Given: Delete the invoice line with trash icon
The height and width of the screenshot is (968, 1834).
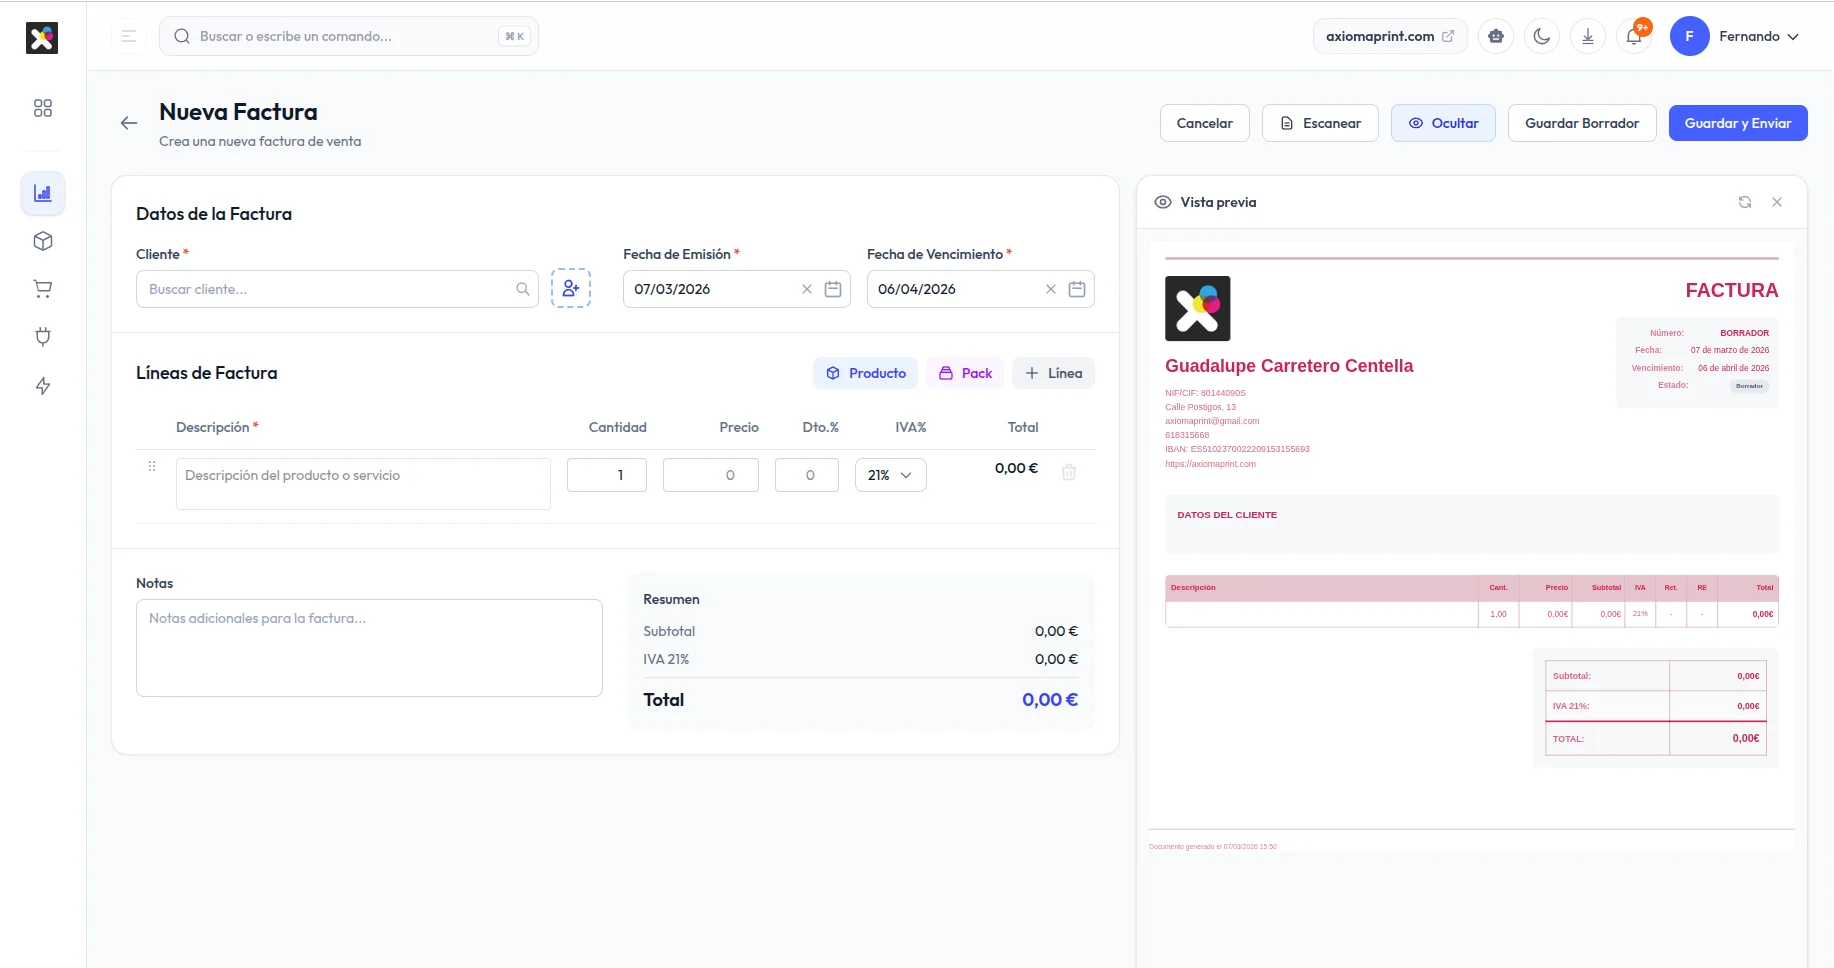Looking at the screenshot, I should pyautogui.click(x=1069, y=472).
